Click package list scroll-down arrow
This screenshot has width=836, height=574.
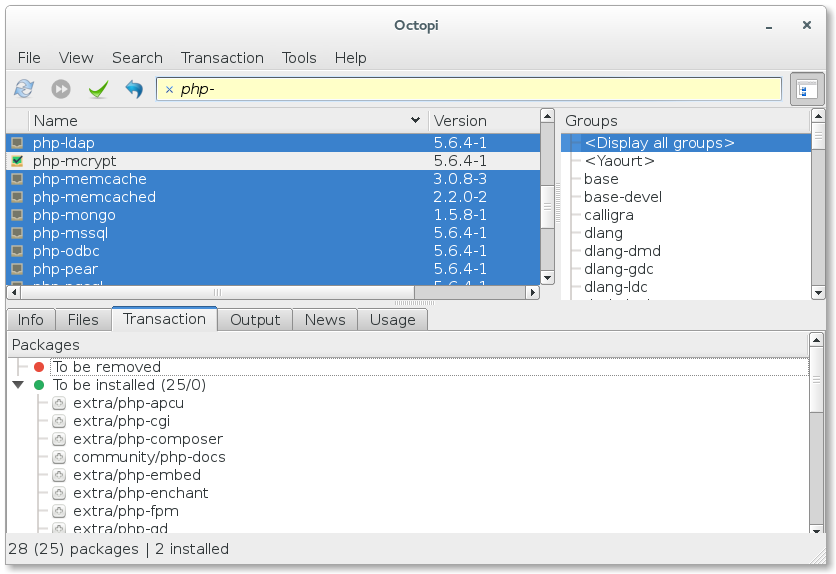(x=547, y=278)
